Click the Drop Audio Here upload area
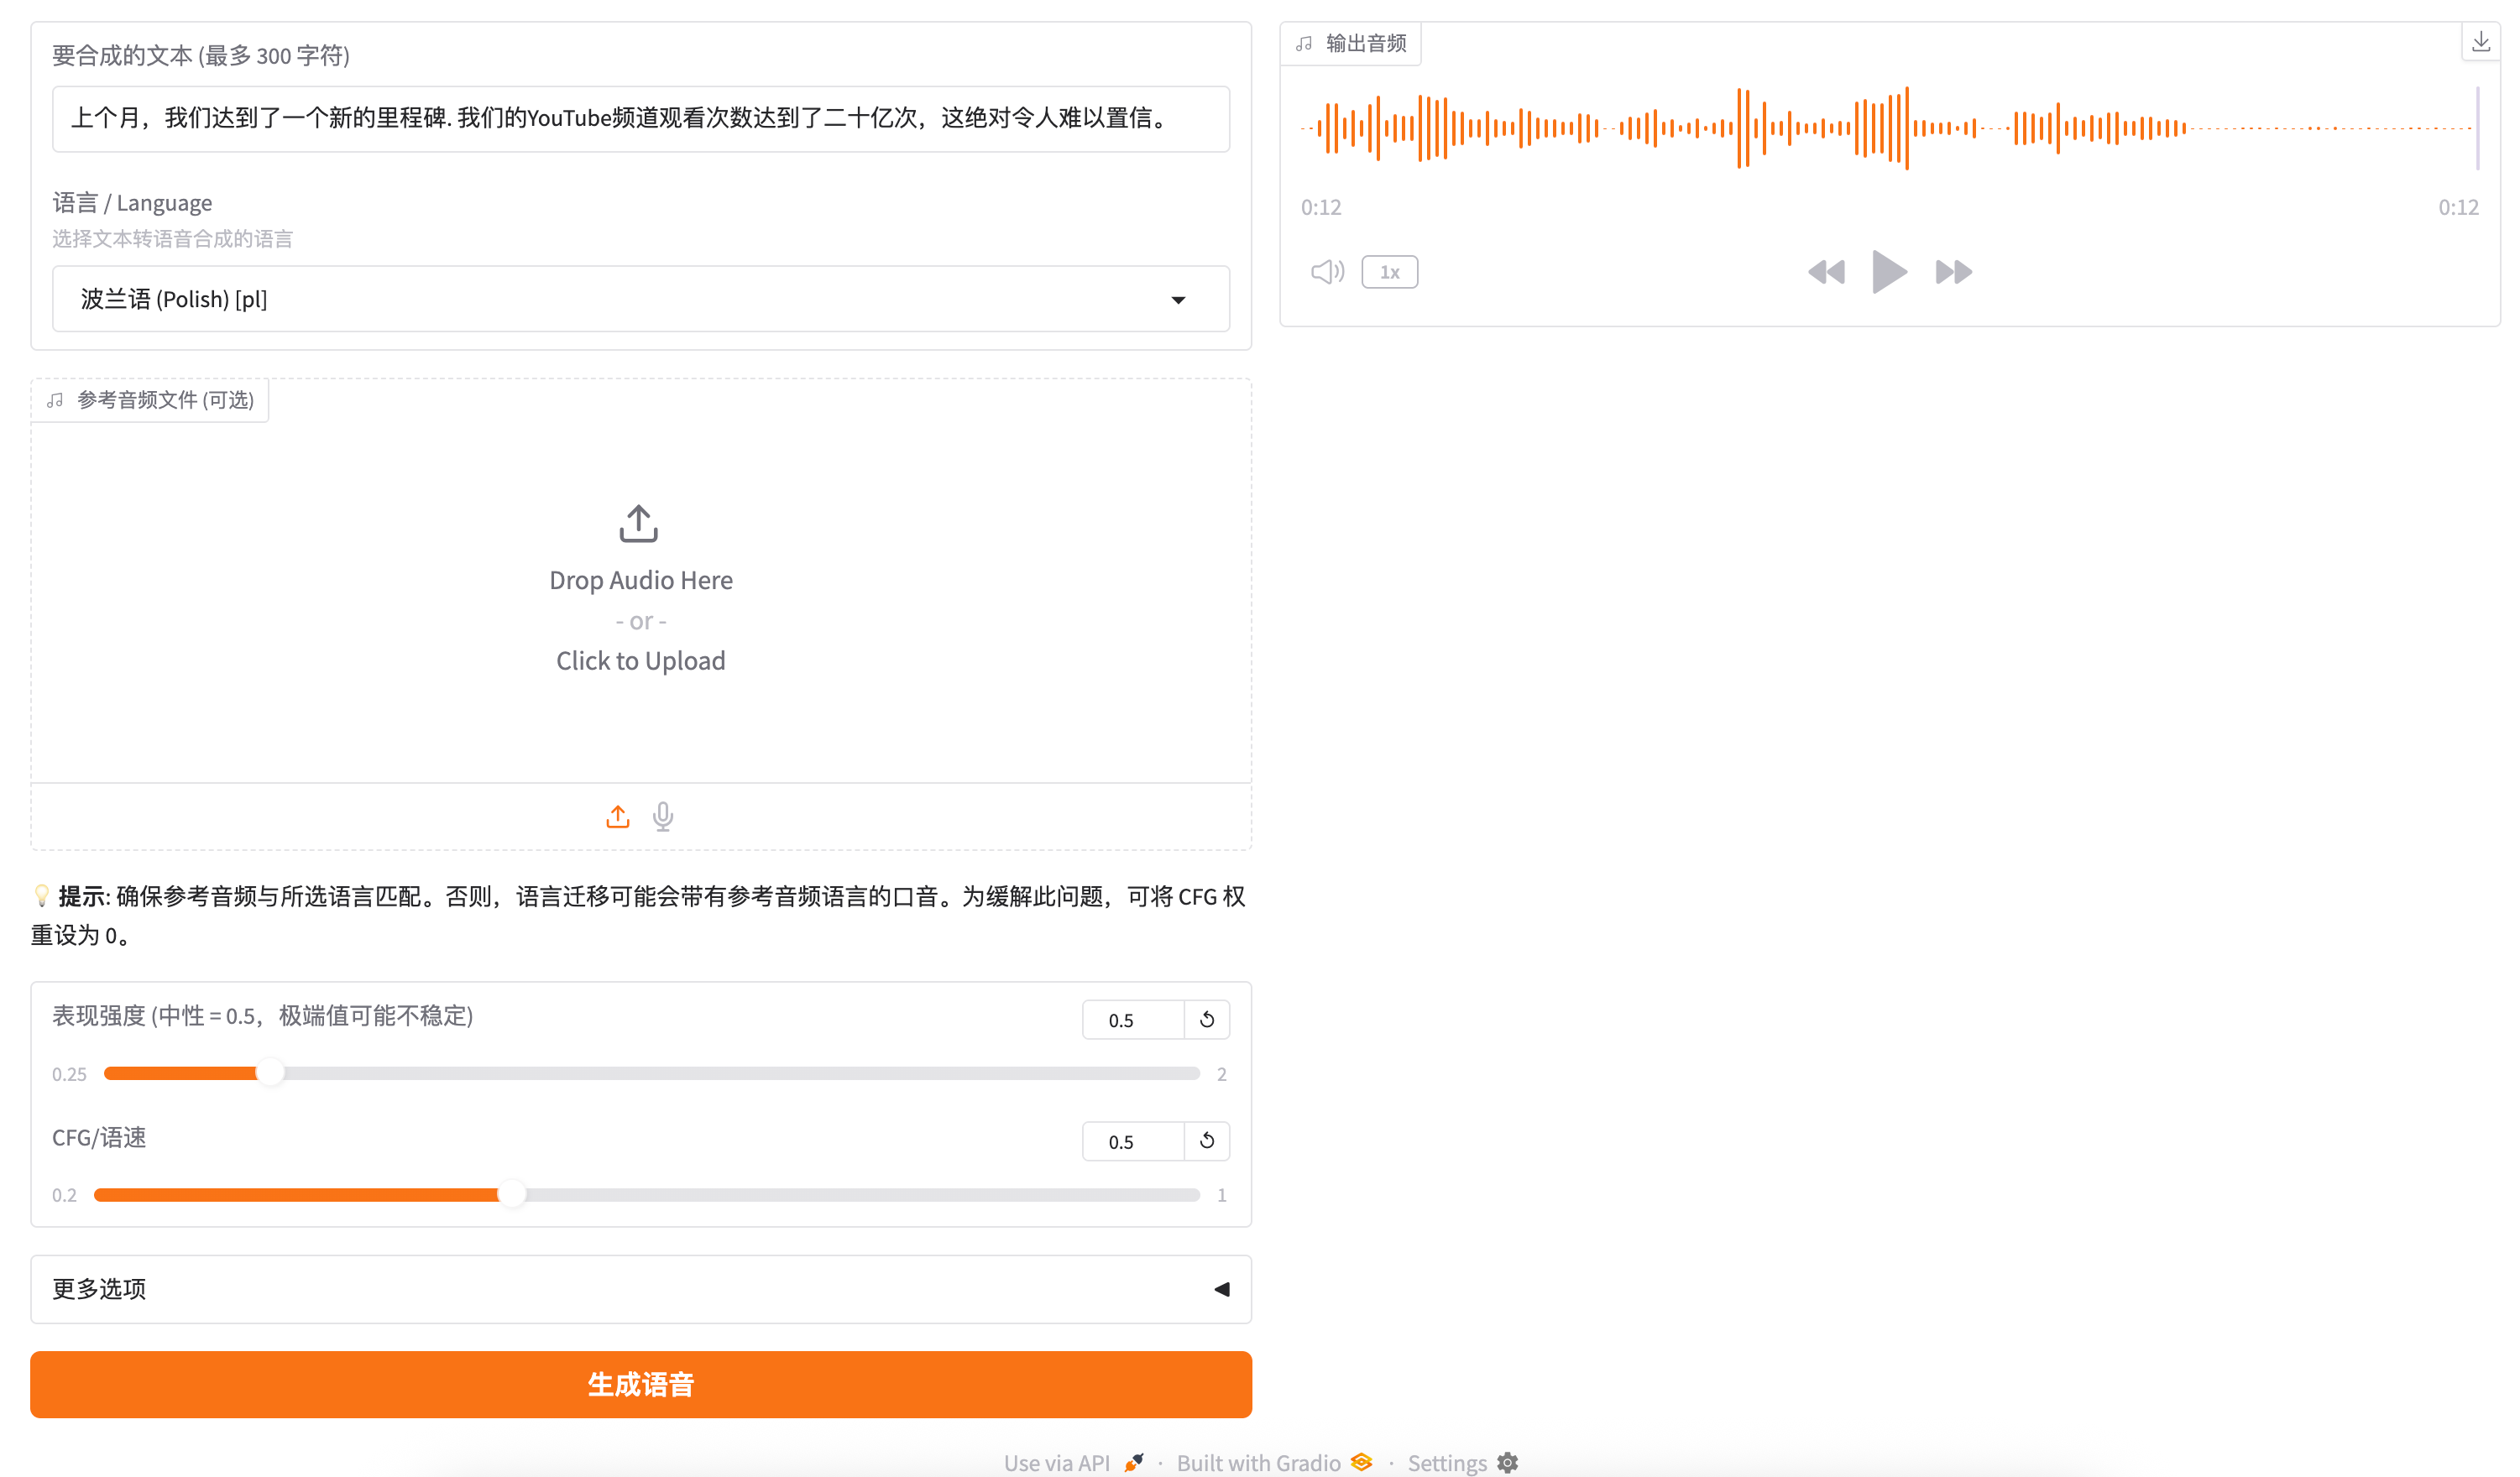2520x1477 pixels. tap(640, 590)
